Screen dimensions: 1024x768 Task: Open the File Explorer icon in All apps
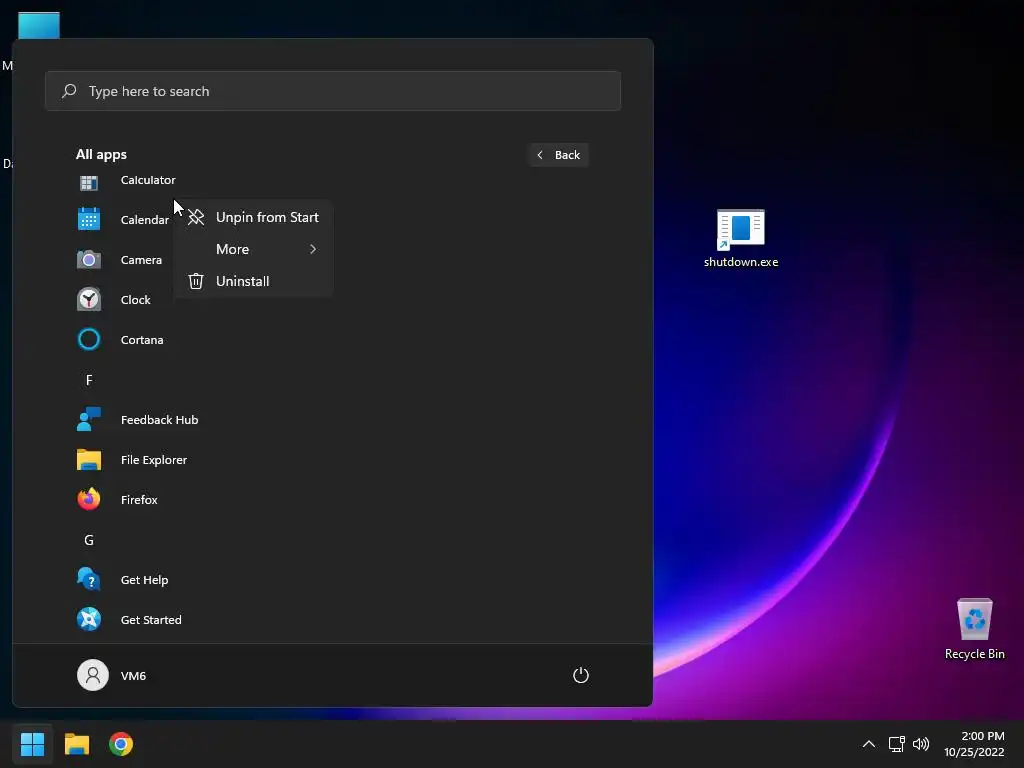(x=89, y=459)
